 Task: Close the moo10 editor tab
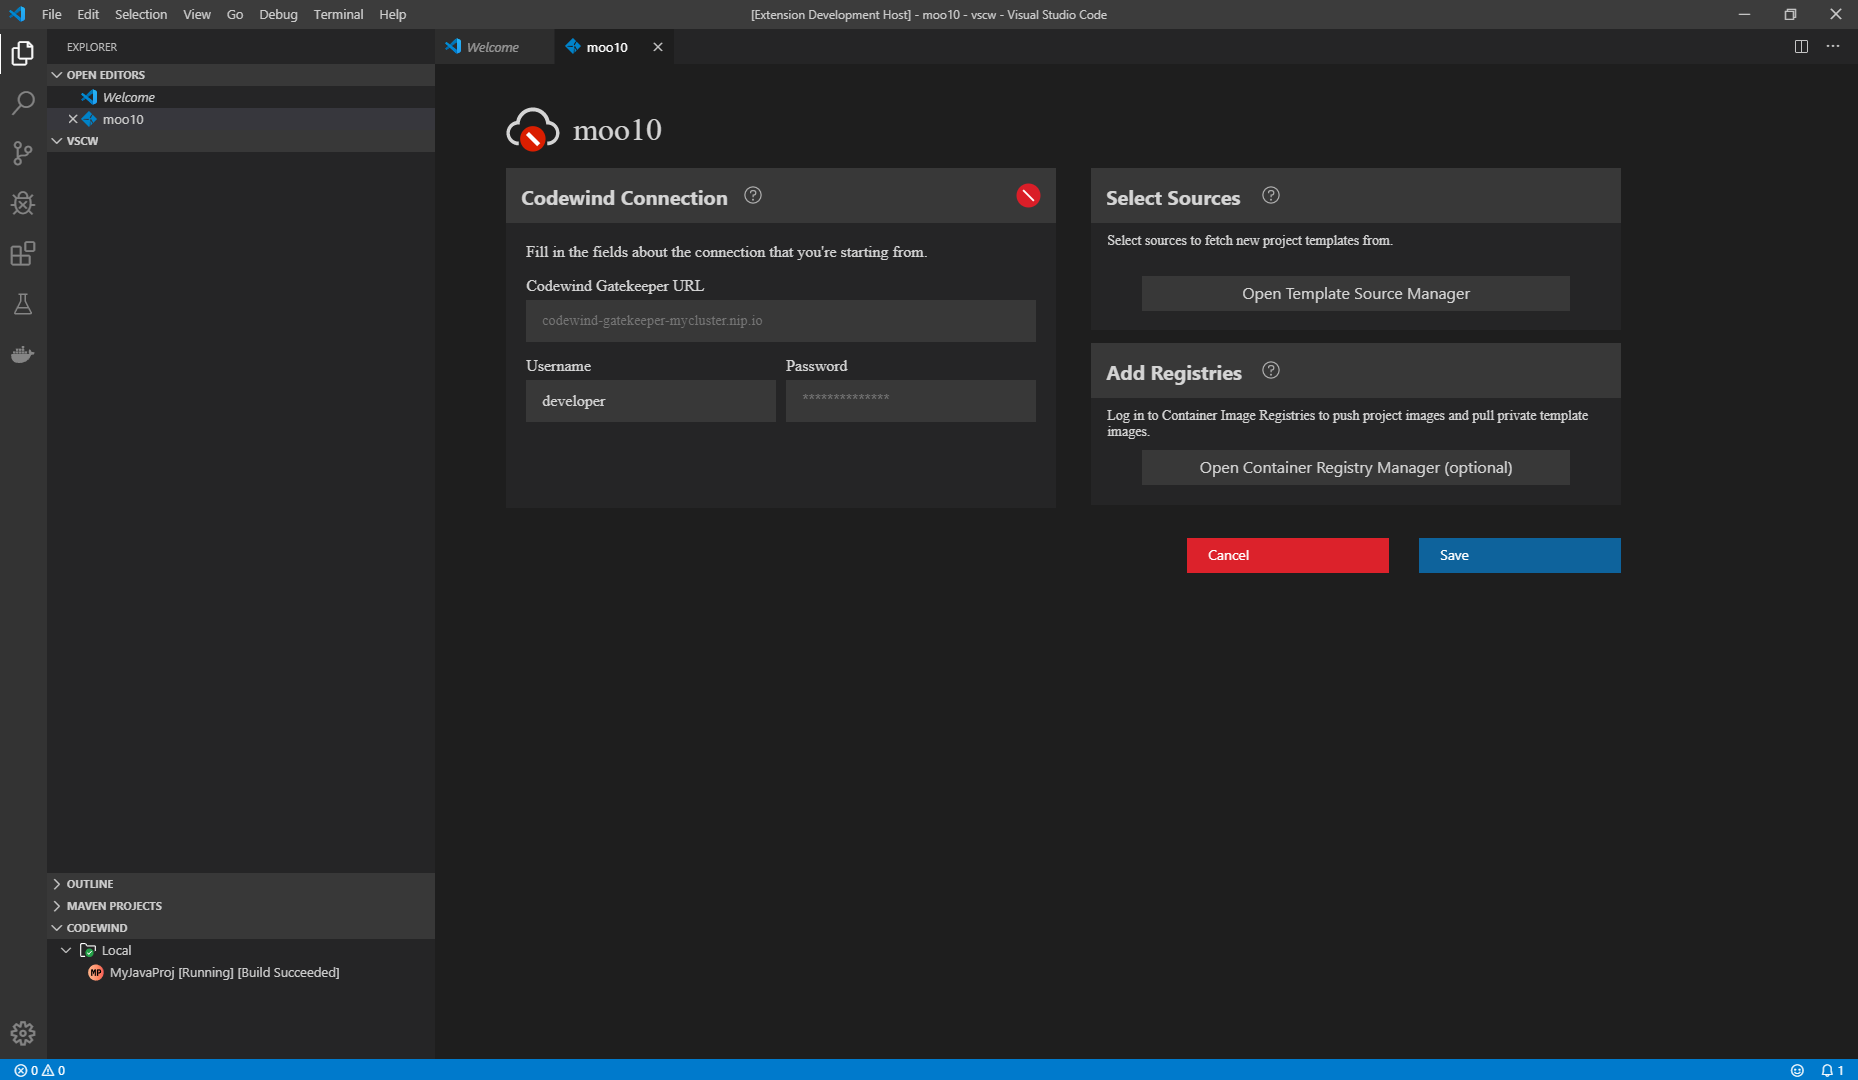pyautogui.click(x=658, y=47)
